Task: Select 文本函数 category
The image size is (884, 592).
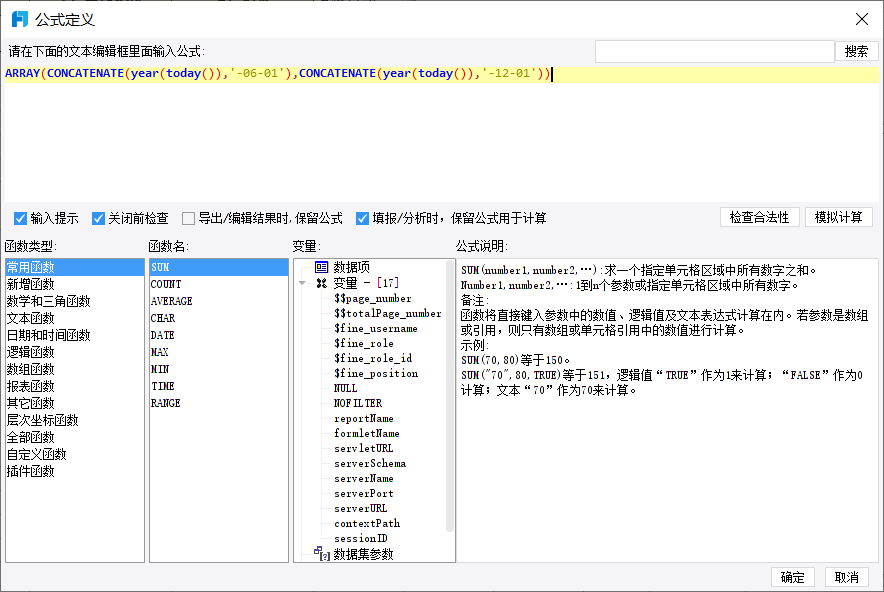Action: [74, 318]
